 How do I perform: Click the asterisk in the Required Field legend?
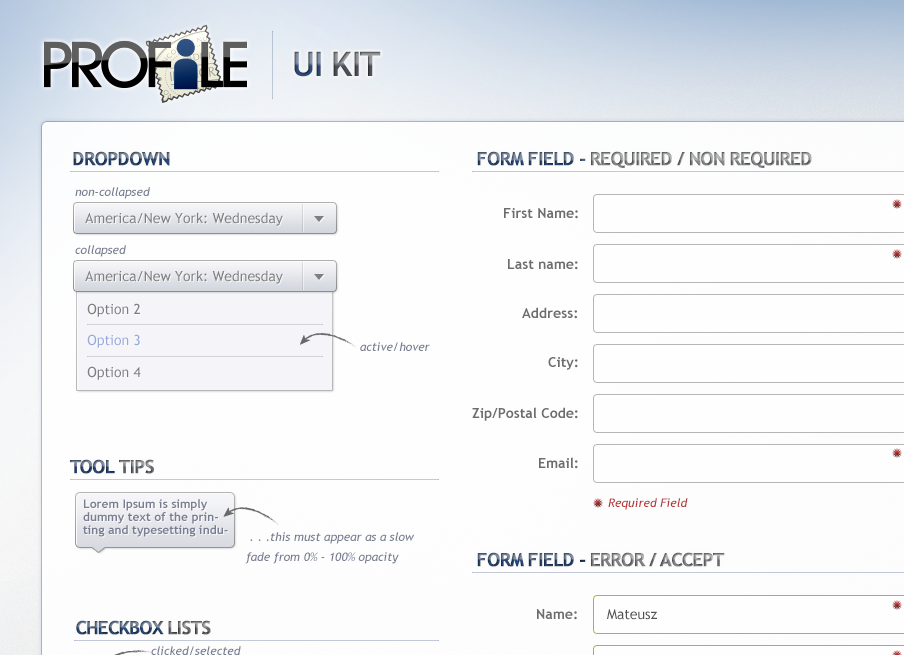tap(598, 503)
